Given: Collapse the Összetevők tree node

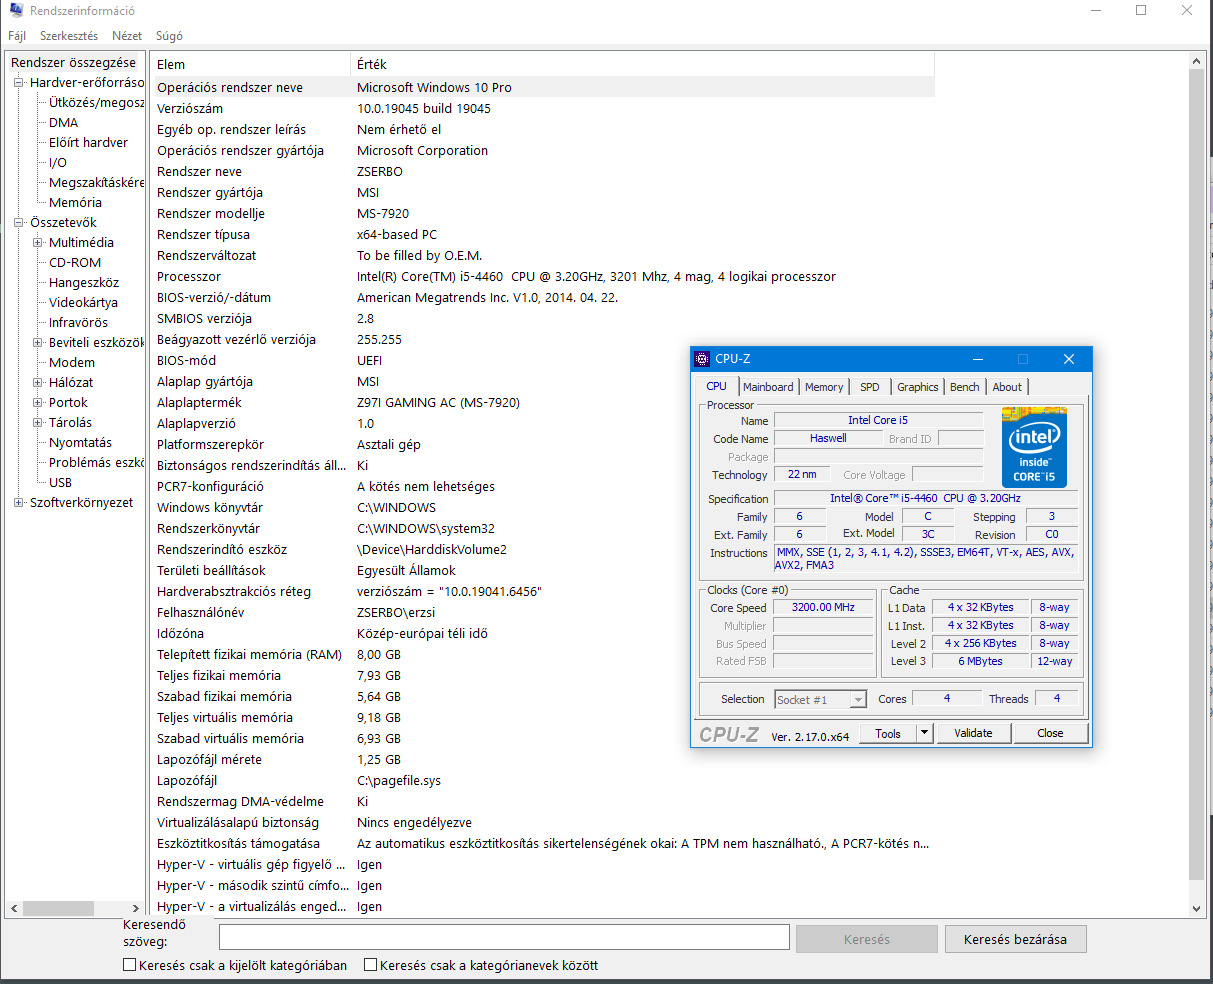Looking at the screenshot, I should pos(19,223).
